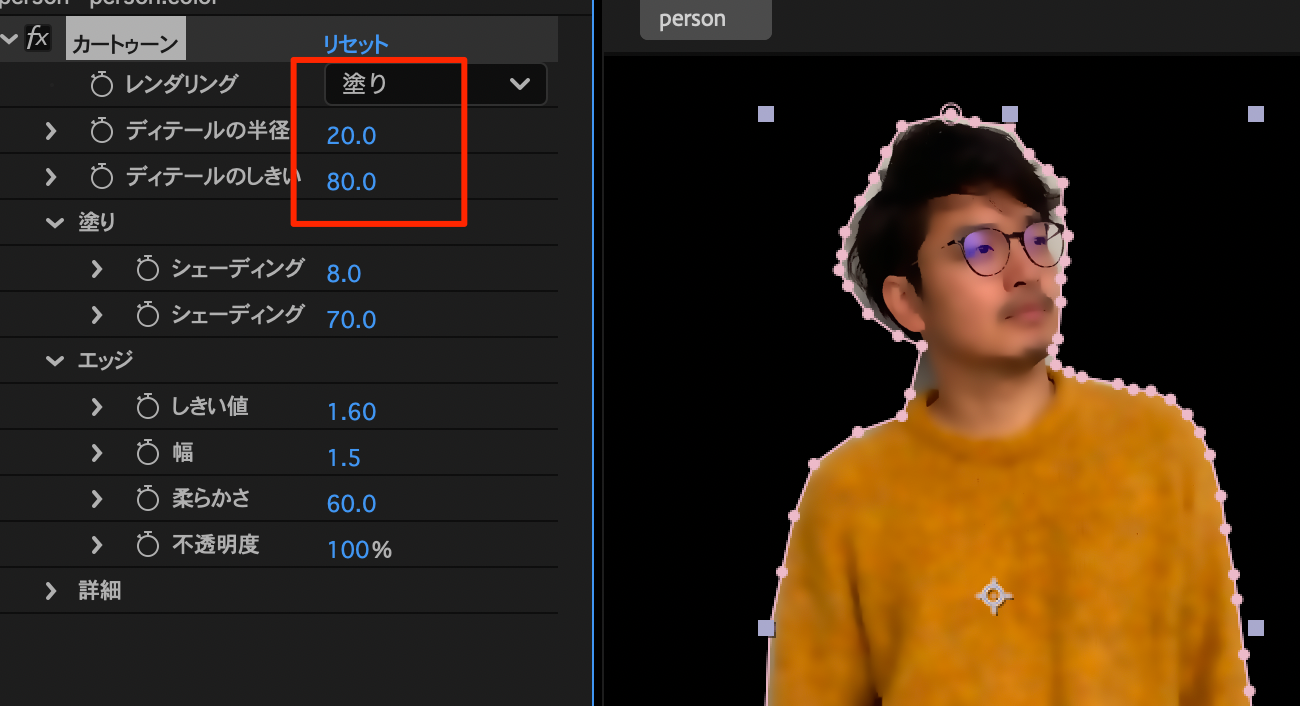Click stopwatch of シェーディング row valued 8.0

pos(148,269)
